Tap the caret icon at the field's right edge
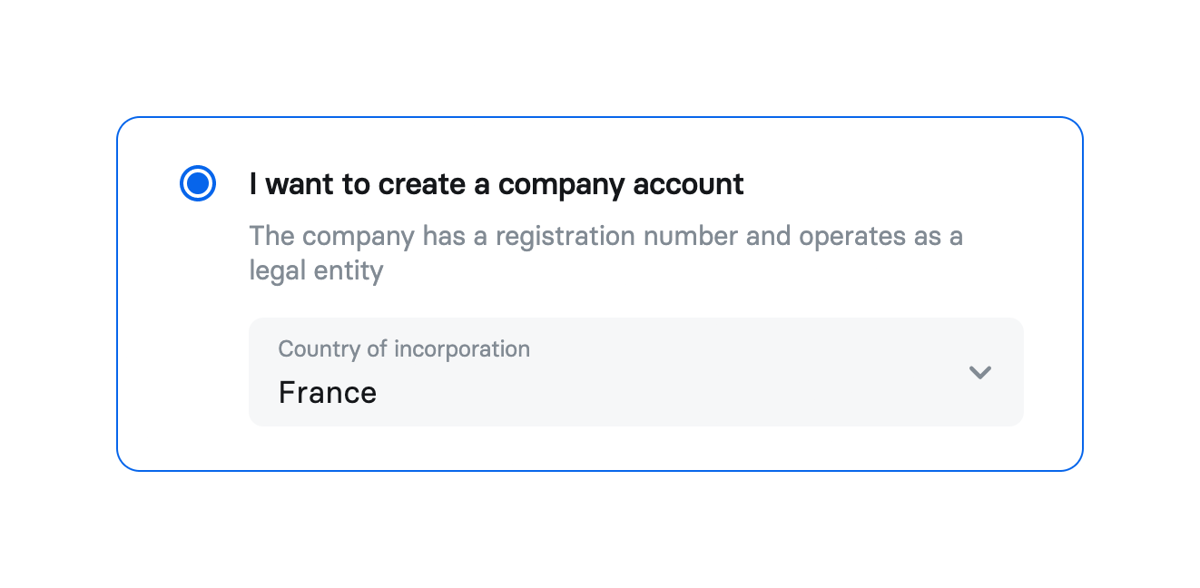This screenshot has height=588, width=1200. [x=981, y=372]
